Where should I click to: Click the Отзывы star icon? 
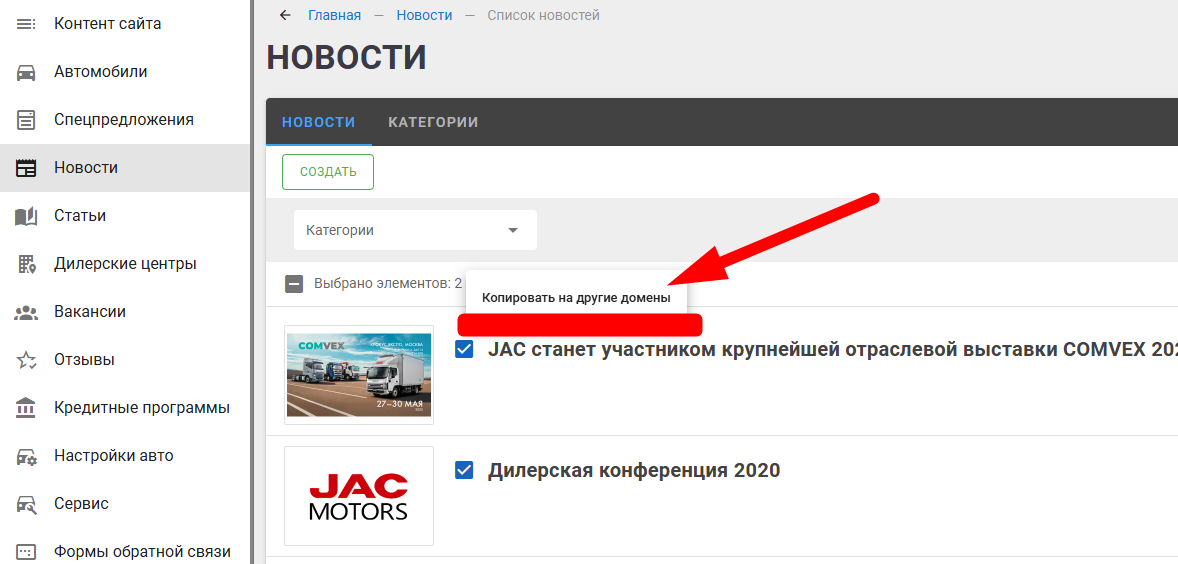(x=26, y=360)
